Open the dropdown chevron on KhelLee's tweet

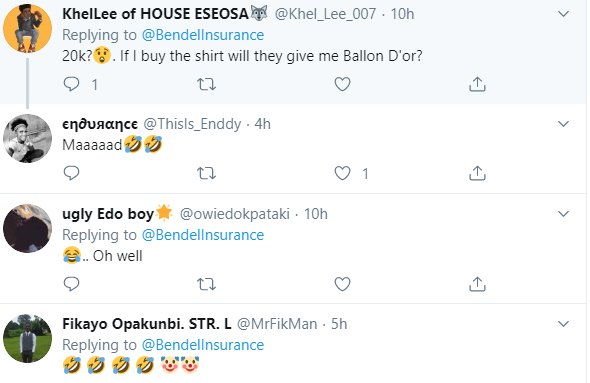pyautogui.click(x=563, y=14)
